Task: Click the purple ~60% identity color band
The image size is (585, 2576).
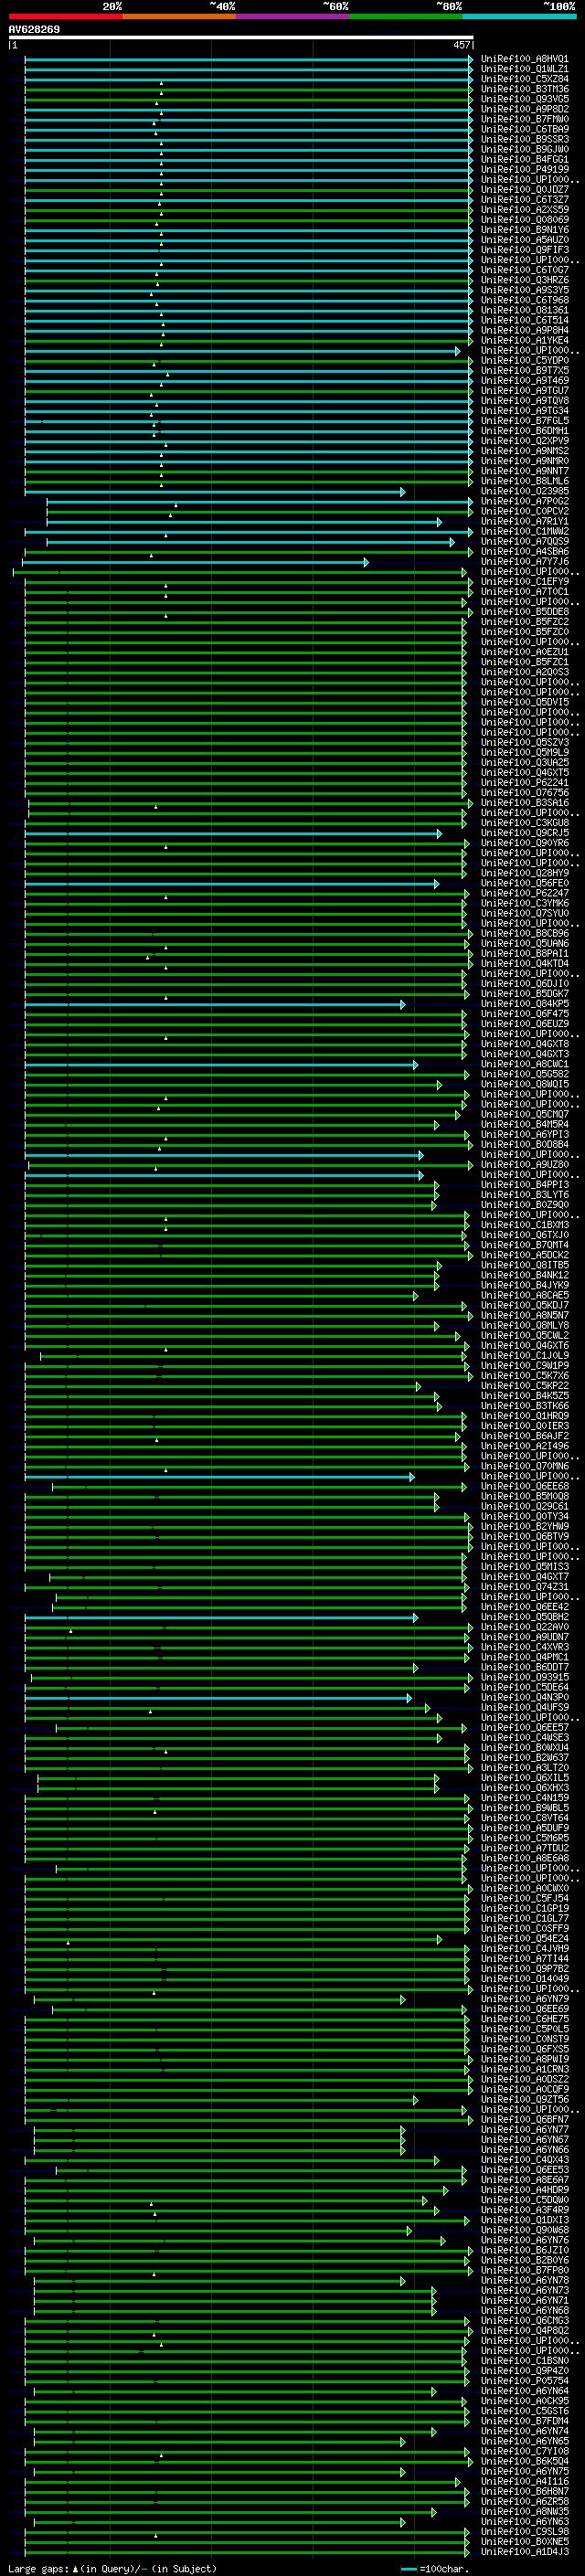Action: click(x=293, y=16)
